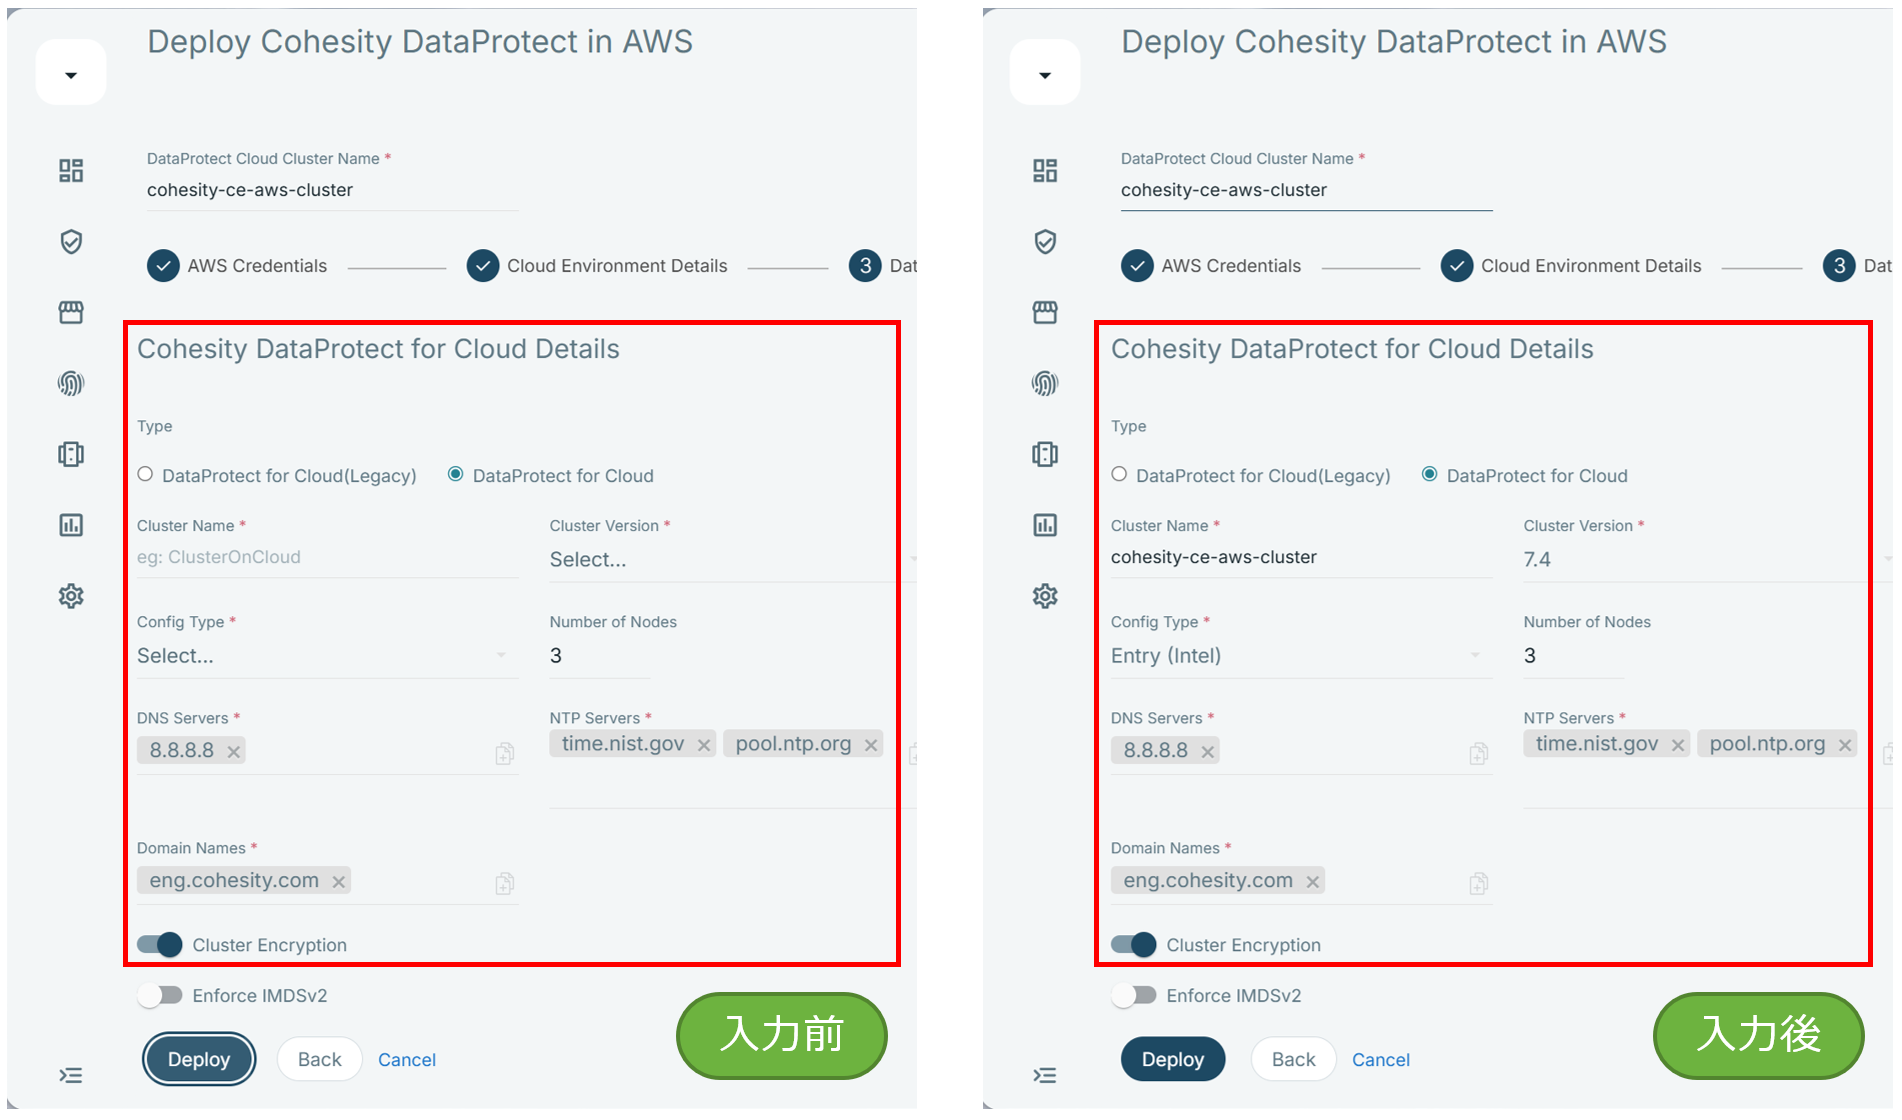This screenshot has width=1902, height=1120.
Task: Click Cancel link in the left panel
Action: click(407, 1059)
